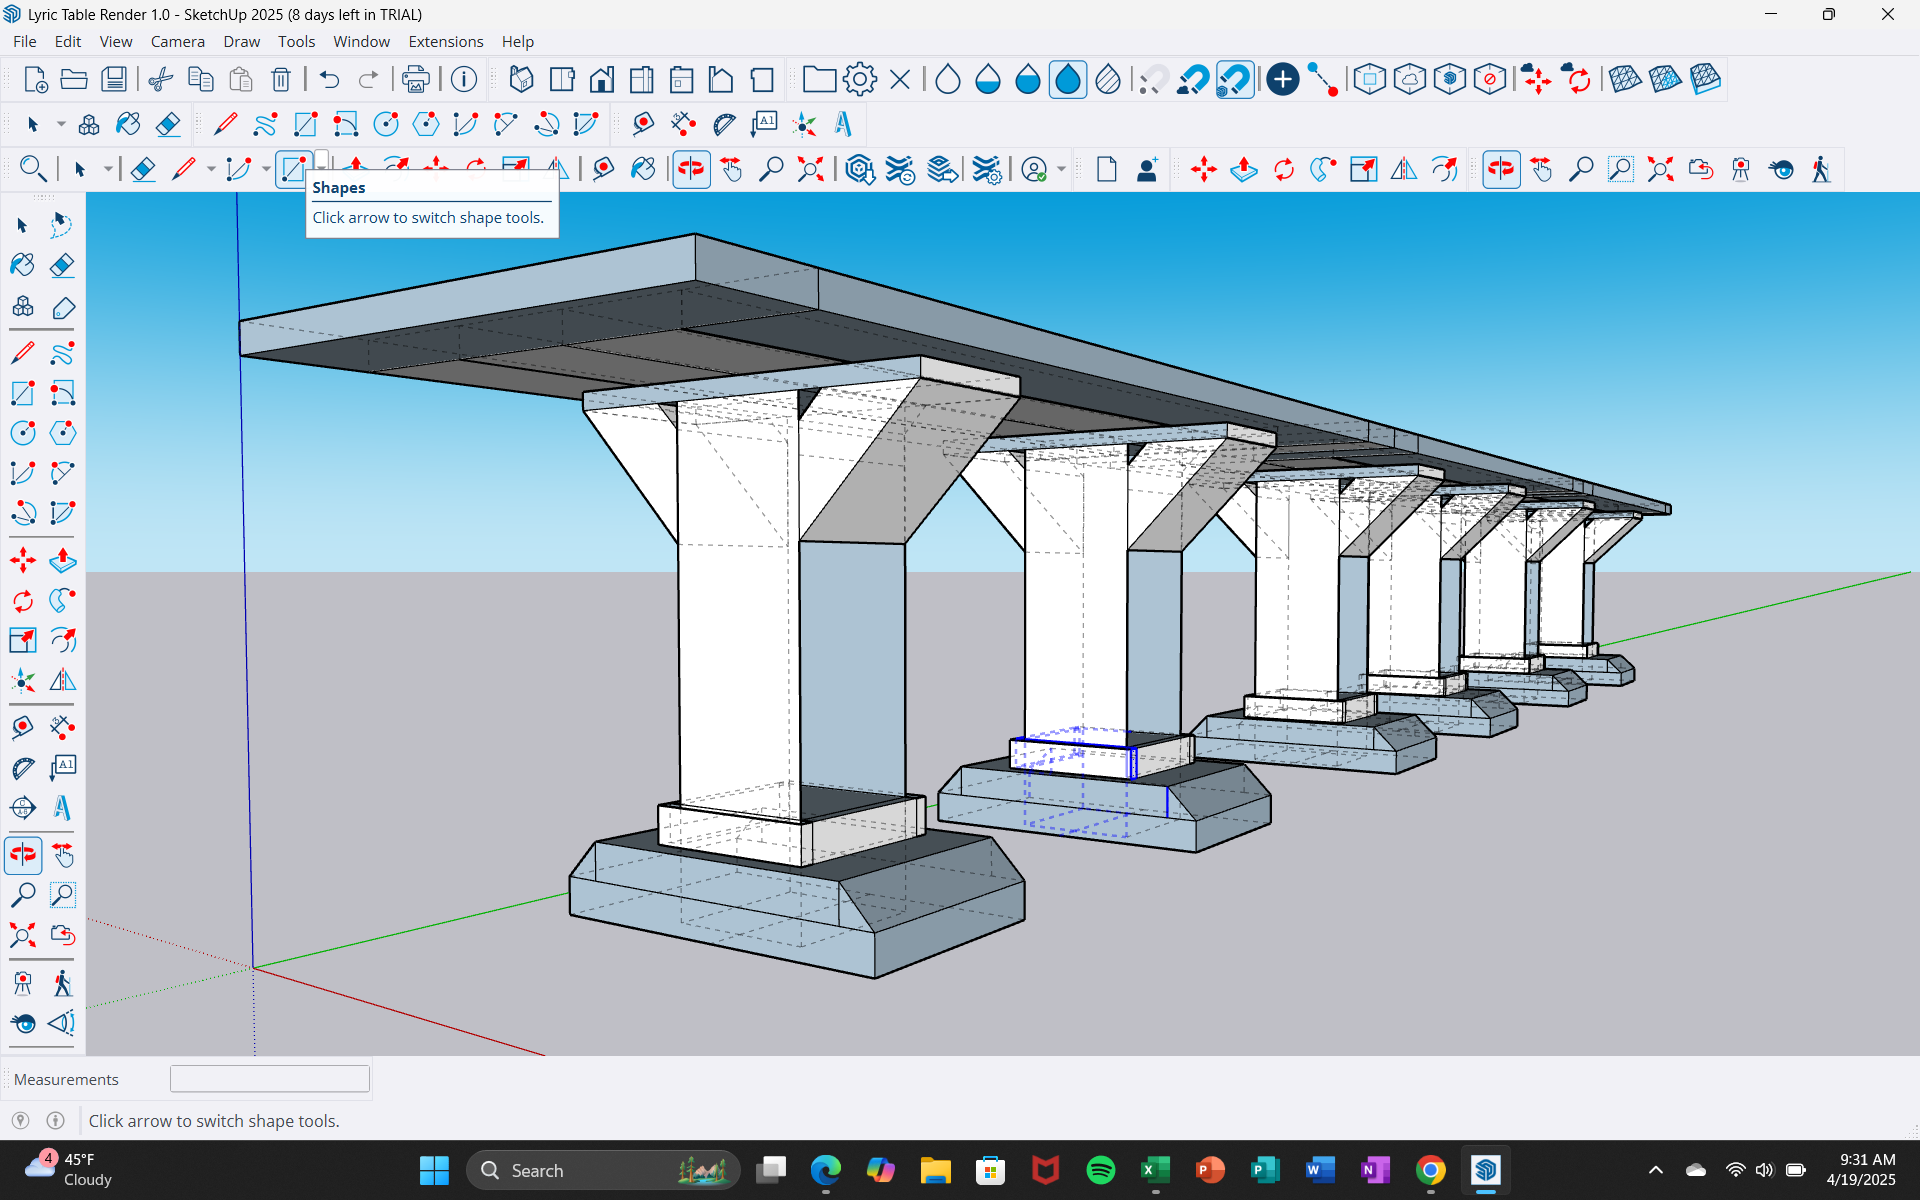Activate the Walk tool in top-right toolbar
This screenshot has width=1920, height=1200.
pyautogui.click(x=1821, y=169)
